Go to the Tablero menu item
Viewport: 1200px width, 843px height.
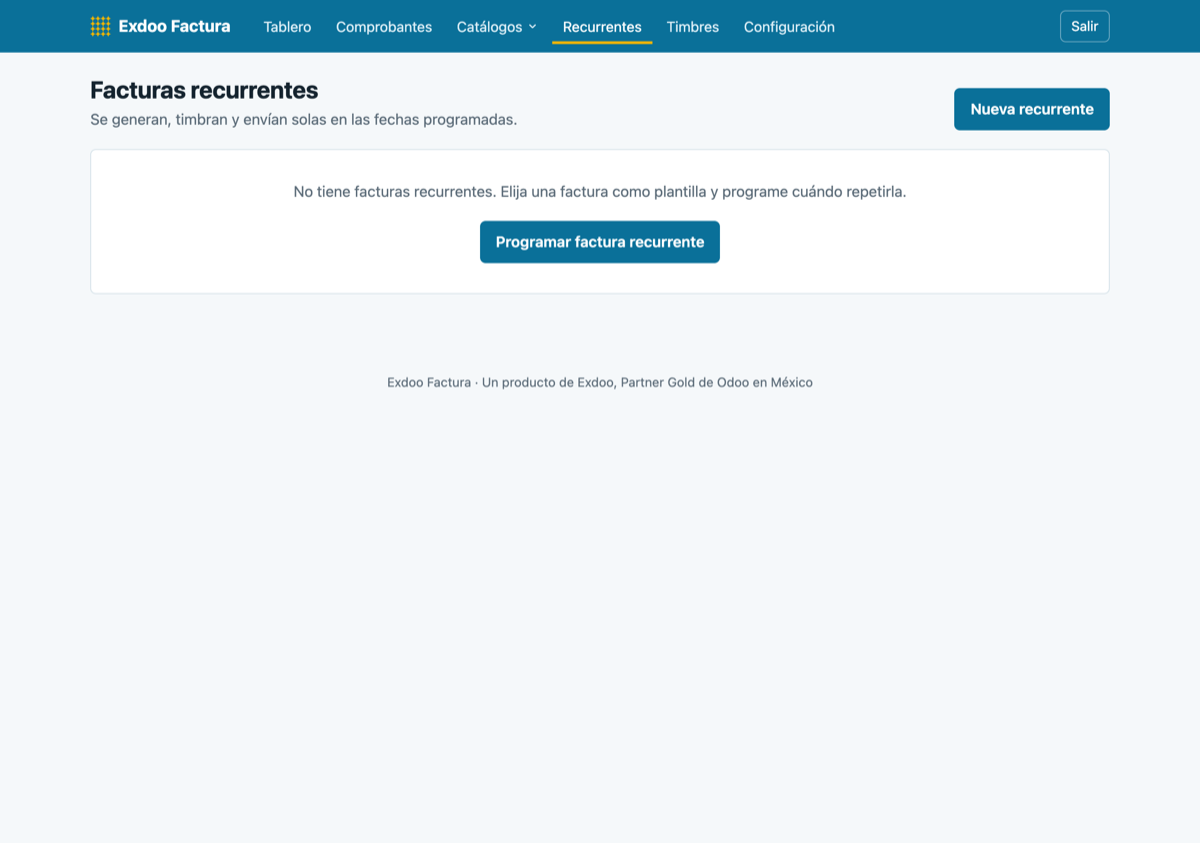point(287,27)
